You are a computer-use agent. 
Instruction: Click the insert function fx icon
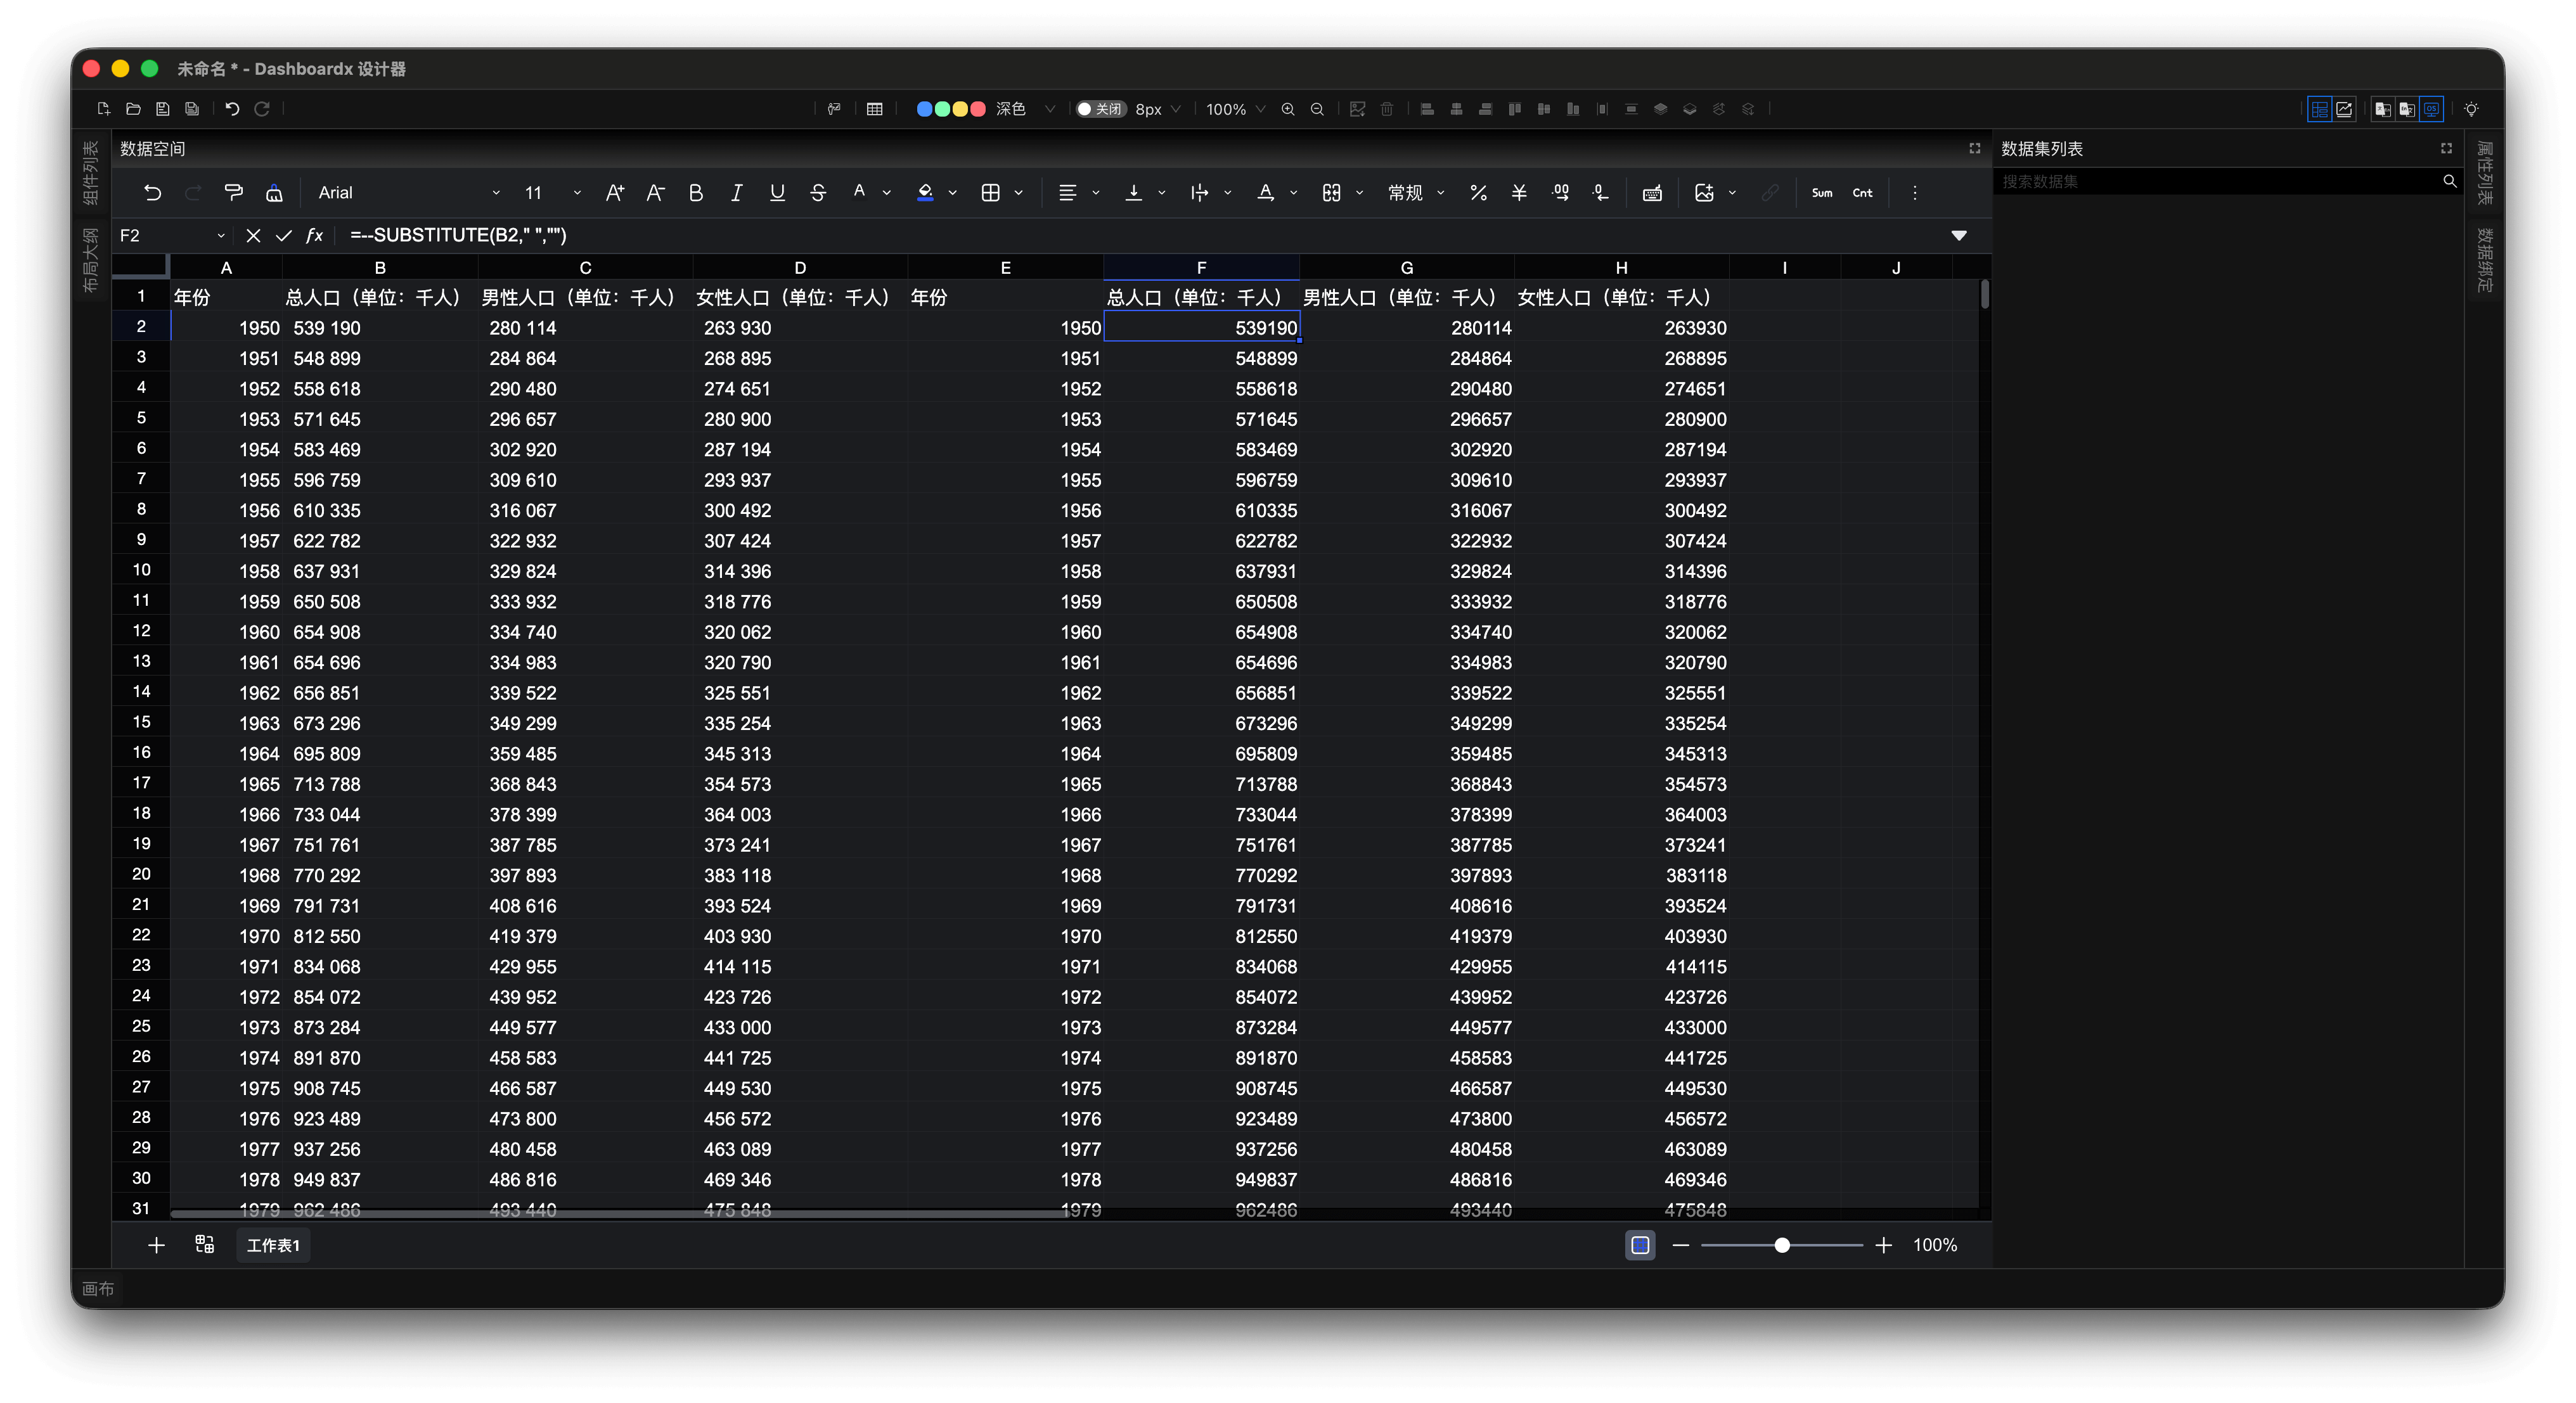pyautogui.click(x=314, y=235)
